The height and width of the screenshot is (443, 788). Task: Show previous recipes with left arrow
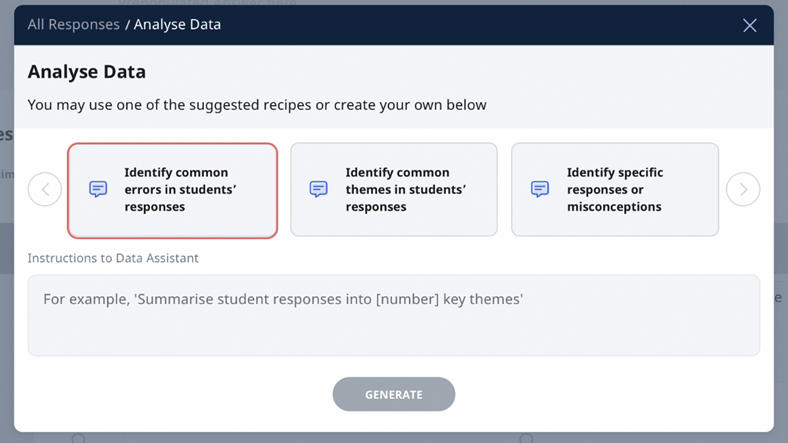[x=45, y=189]
